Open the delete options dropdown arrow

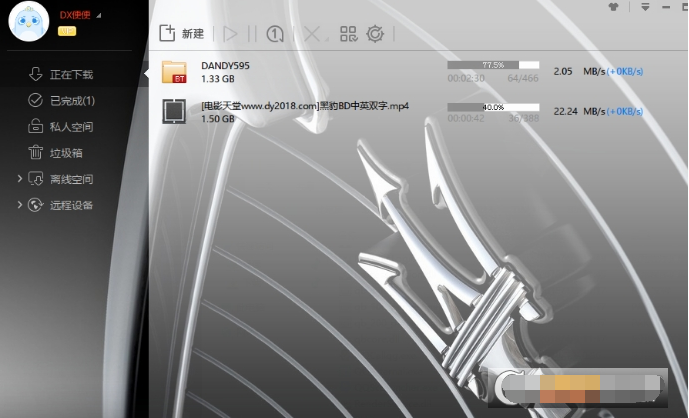coord(327,40)
